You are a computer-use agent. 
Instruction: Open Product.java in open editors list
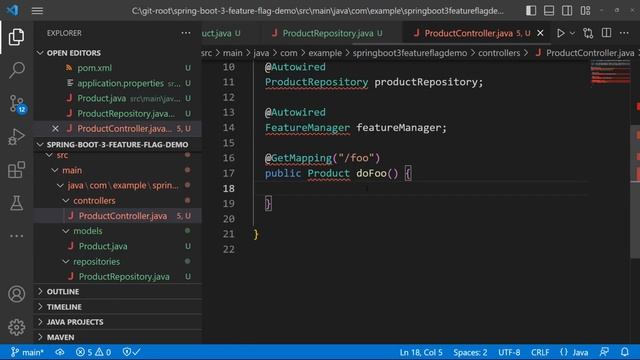pyautogui.click(x=118, y=98)
